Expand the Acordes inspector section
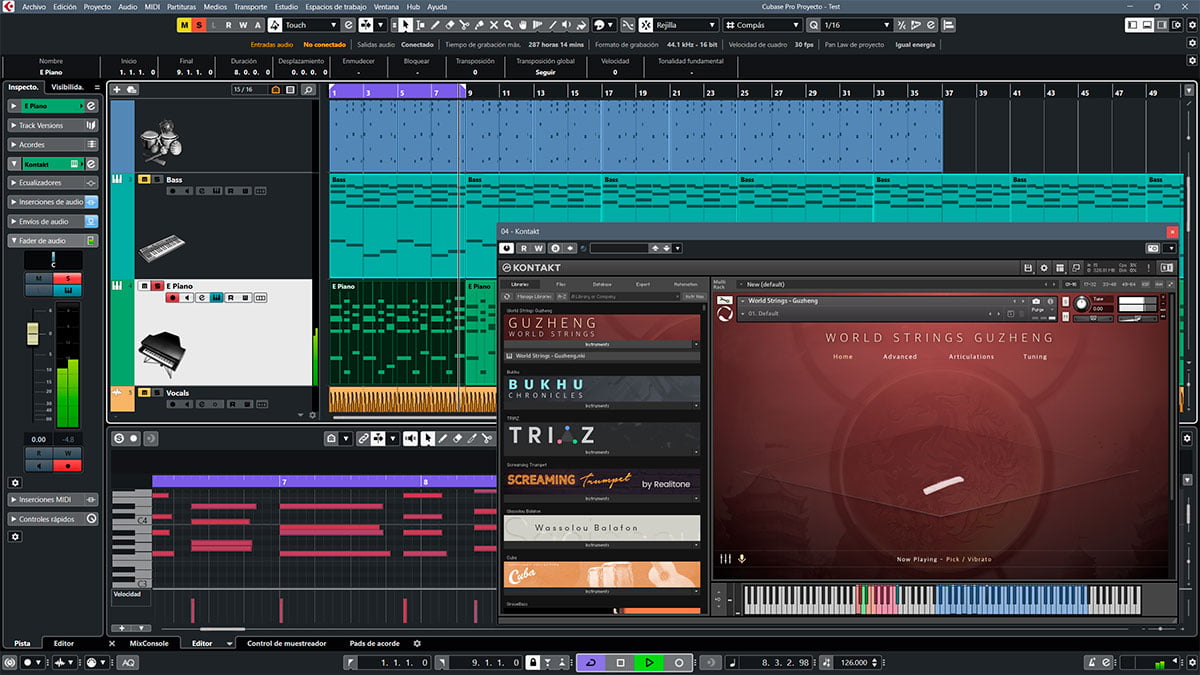Image resolution: width=1200 pixels, height=675 pixels. click(53, 144)
